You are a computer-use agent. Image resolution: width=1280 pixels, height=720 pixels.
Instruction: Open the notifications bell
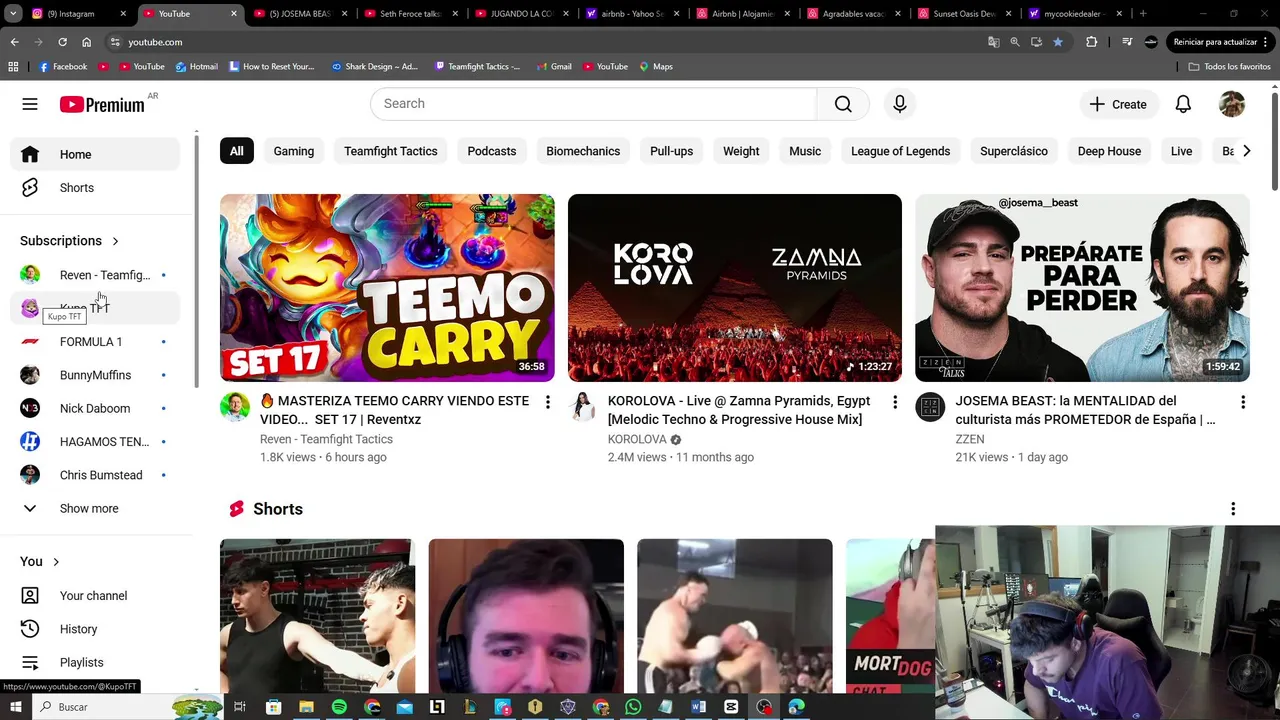1183,104
